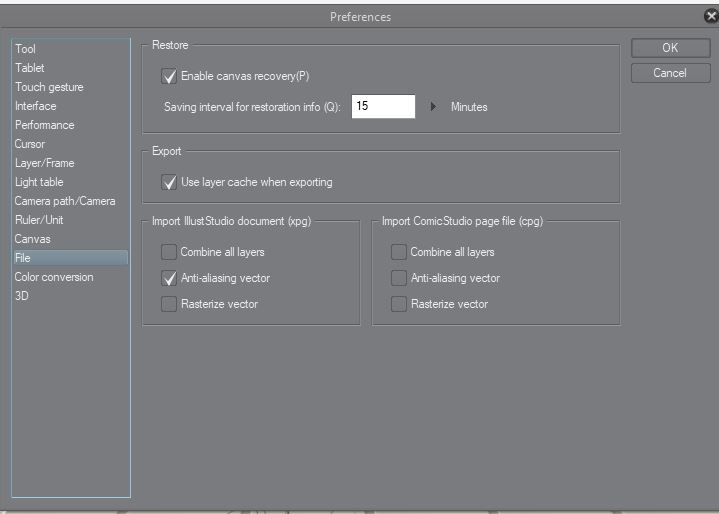719x514 pixels.
Task: Enable Anti-aliasing vector for ComicStudio page
Action: (399, 278)
